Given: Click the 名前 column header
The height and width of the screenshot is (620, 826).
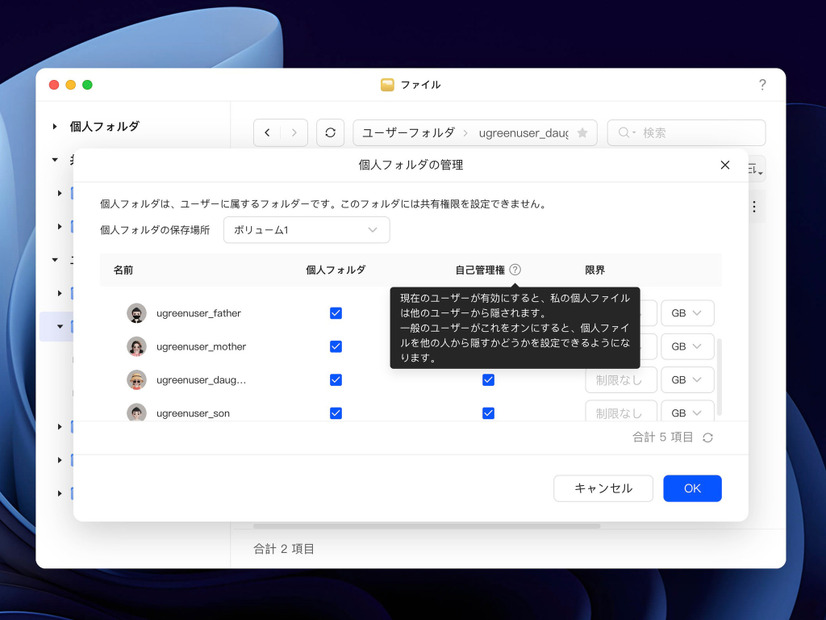Looking at the screenshot, I should point(123,270).
